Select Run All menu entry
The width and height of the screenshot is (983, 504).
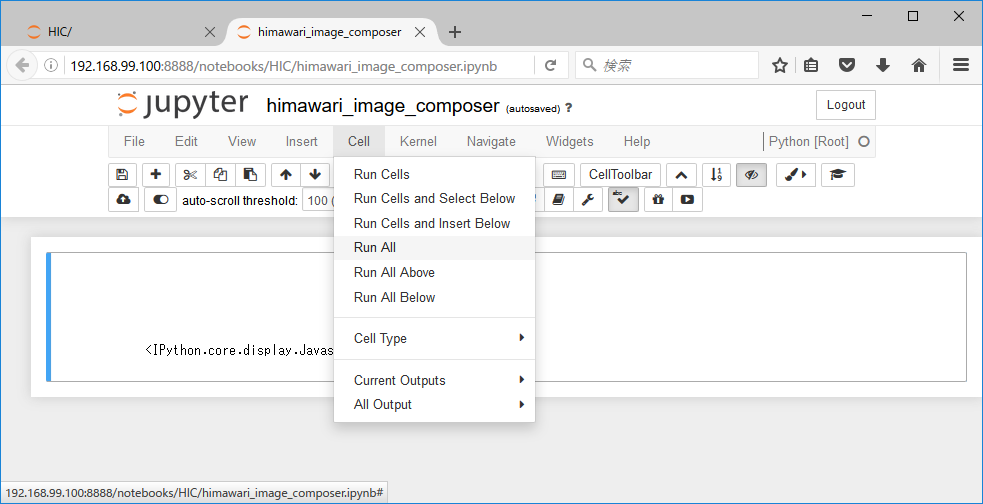pyautogui.click(x=434, y=248)
